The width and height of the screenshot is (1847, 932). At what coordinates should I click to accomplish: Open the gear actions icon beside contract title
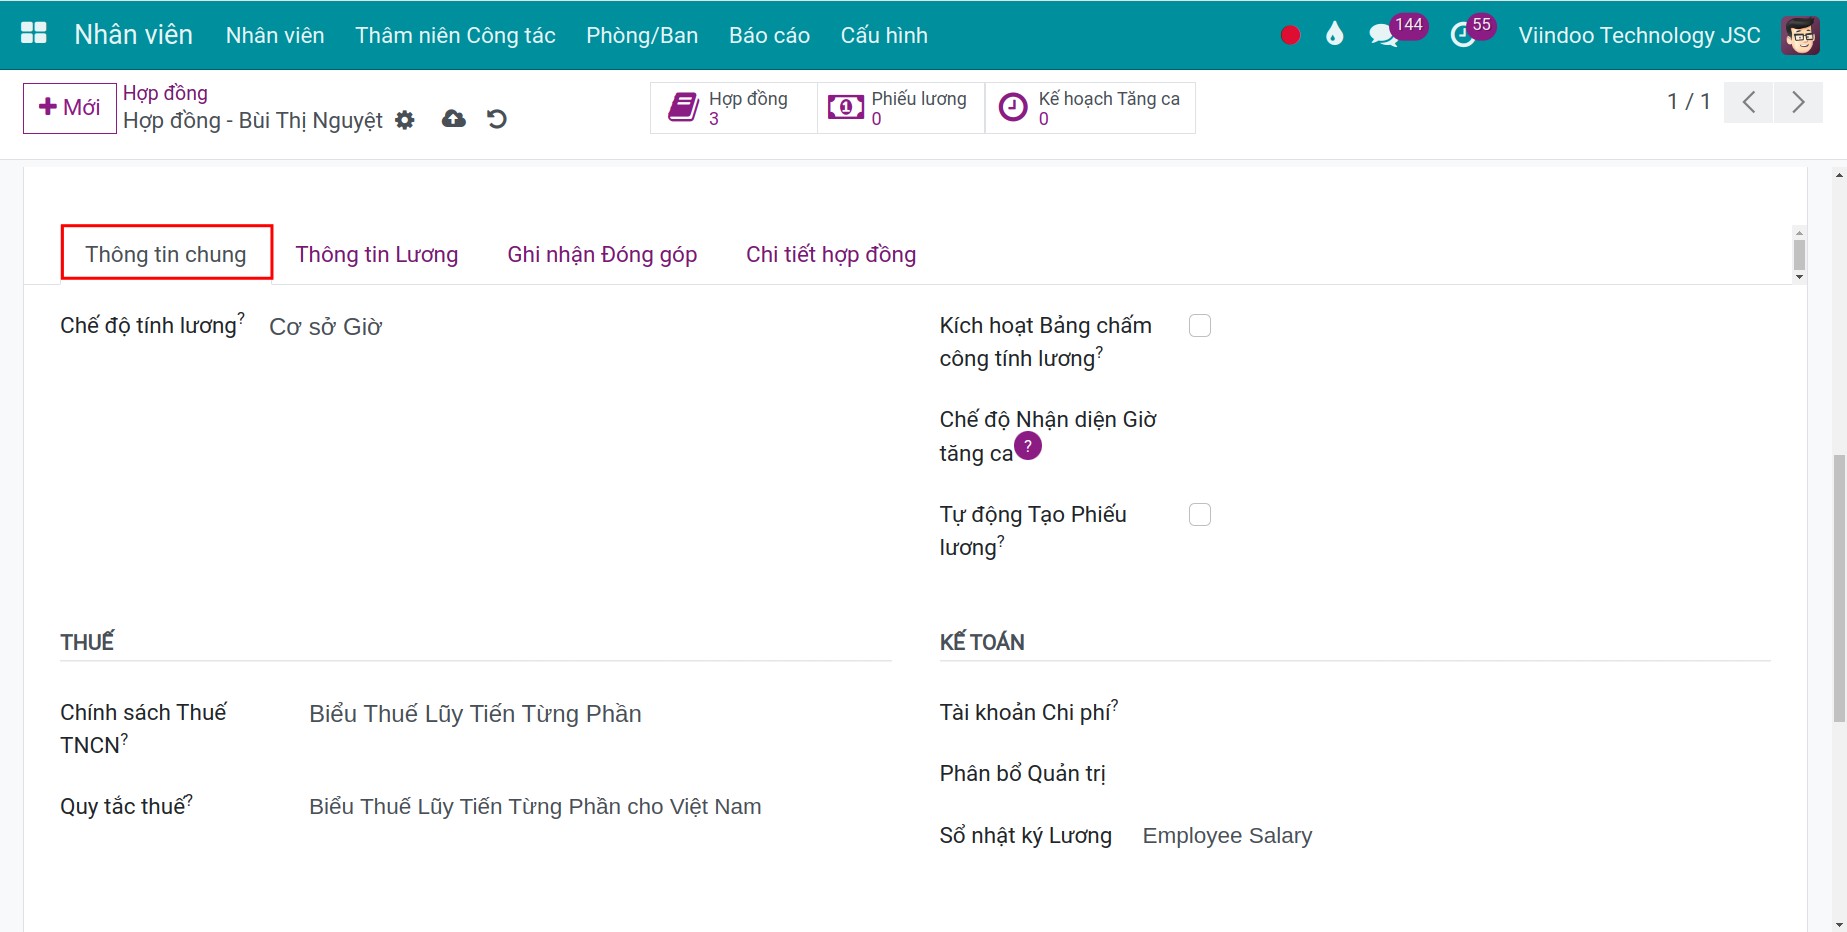404,120
